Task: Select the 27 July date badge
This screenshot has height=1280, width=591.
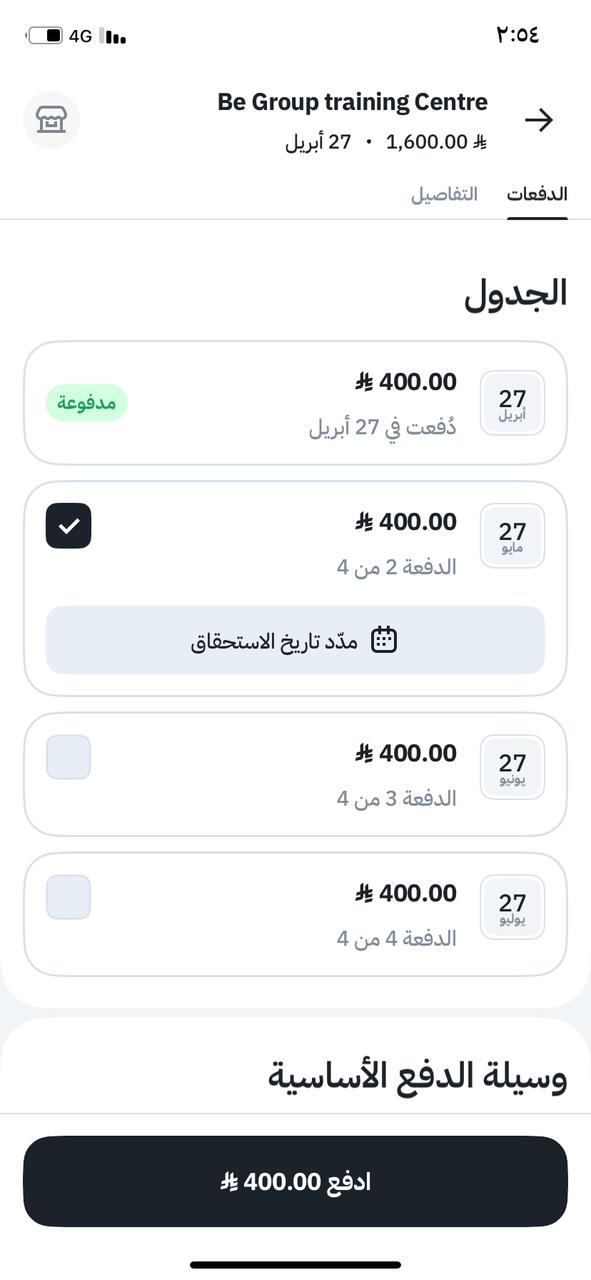Action: point(512,907)
